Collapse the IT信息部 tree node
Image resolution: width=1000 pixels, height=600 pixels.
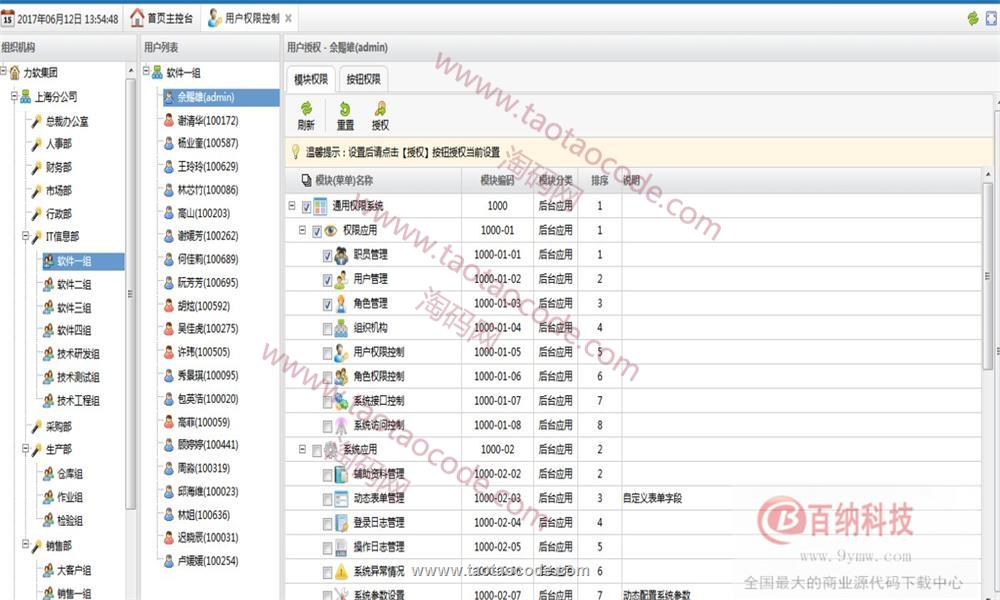pyautogui.click(x=24, y=237)
